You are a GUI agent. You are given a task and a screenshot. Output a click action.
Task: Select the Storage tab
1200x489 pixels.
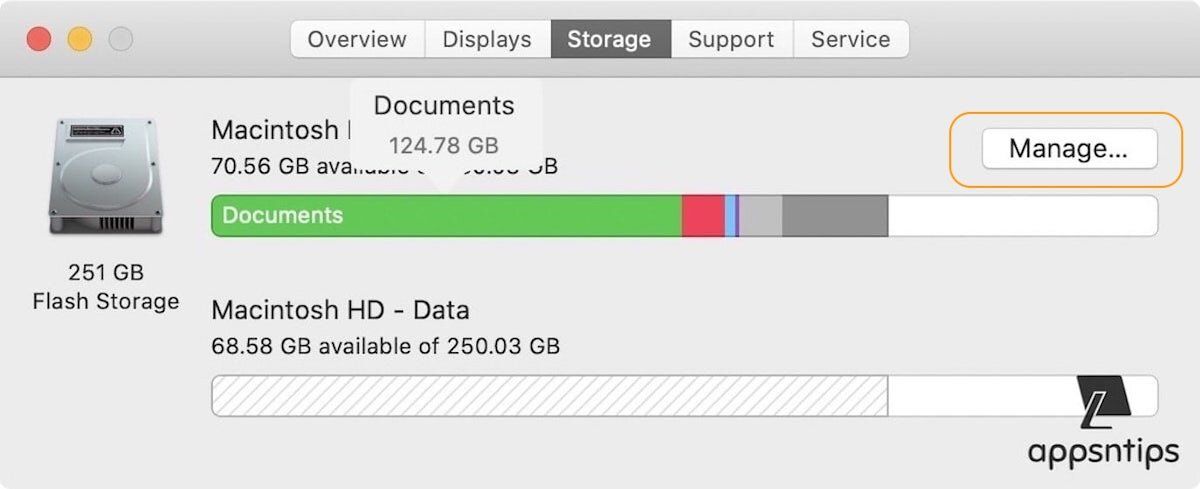point(609,40)
